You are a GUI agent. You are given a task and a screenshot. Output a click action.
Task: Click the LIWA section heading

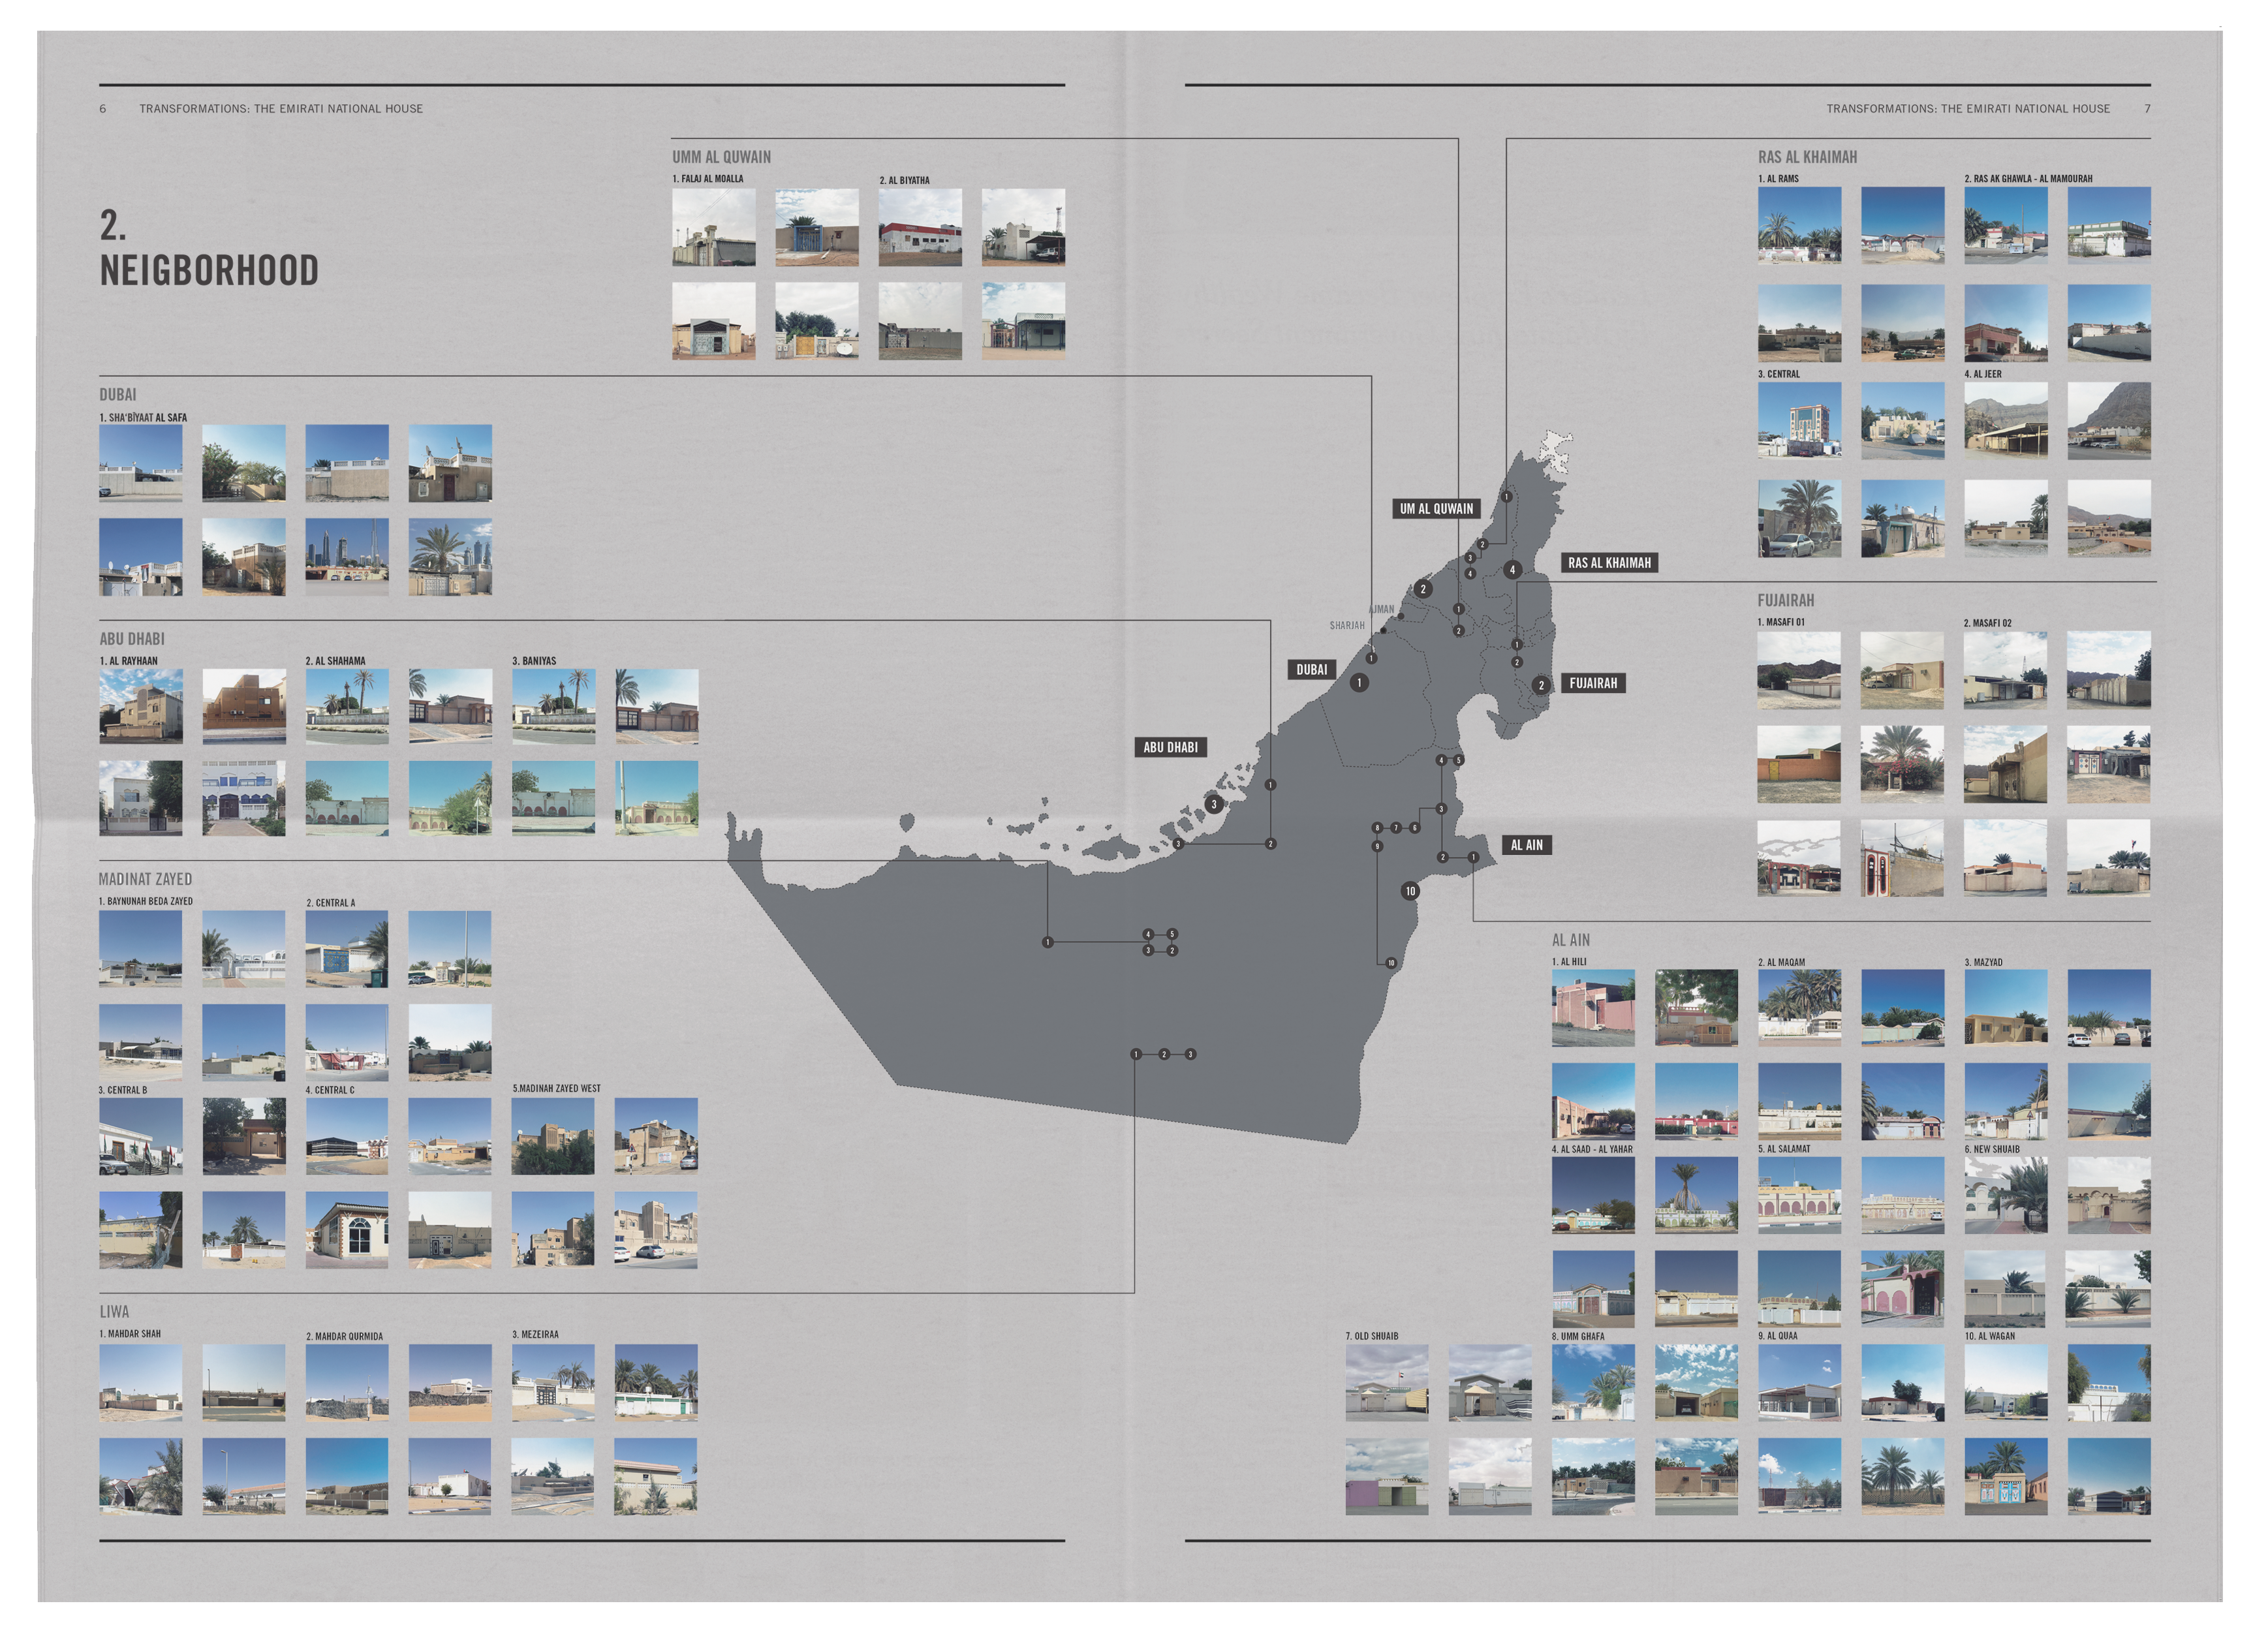pos(114,1311)
